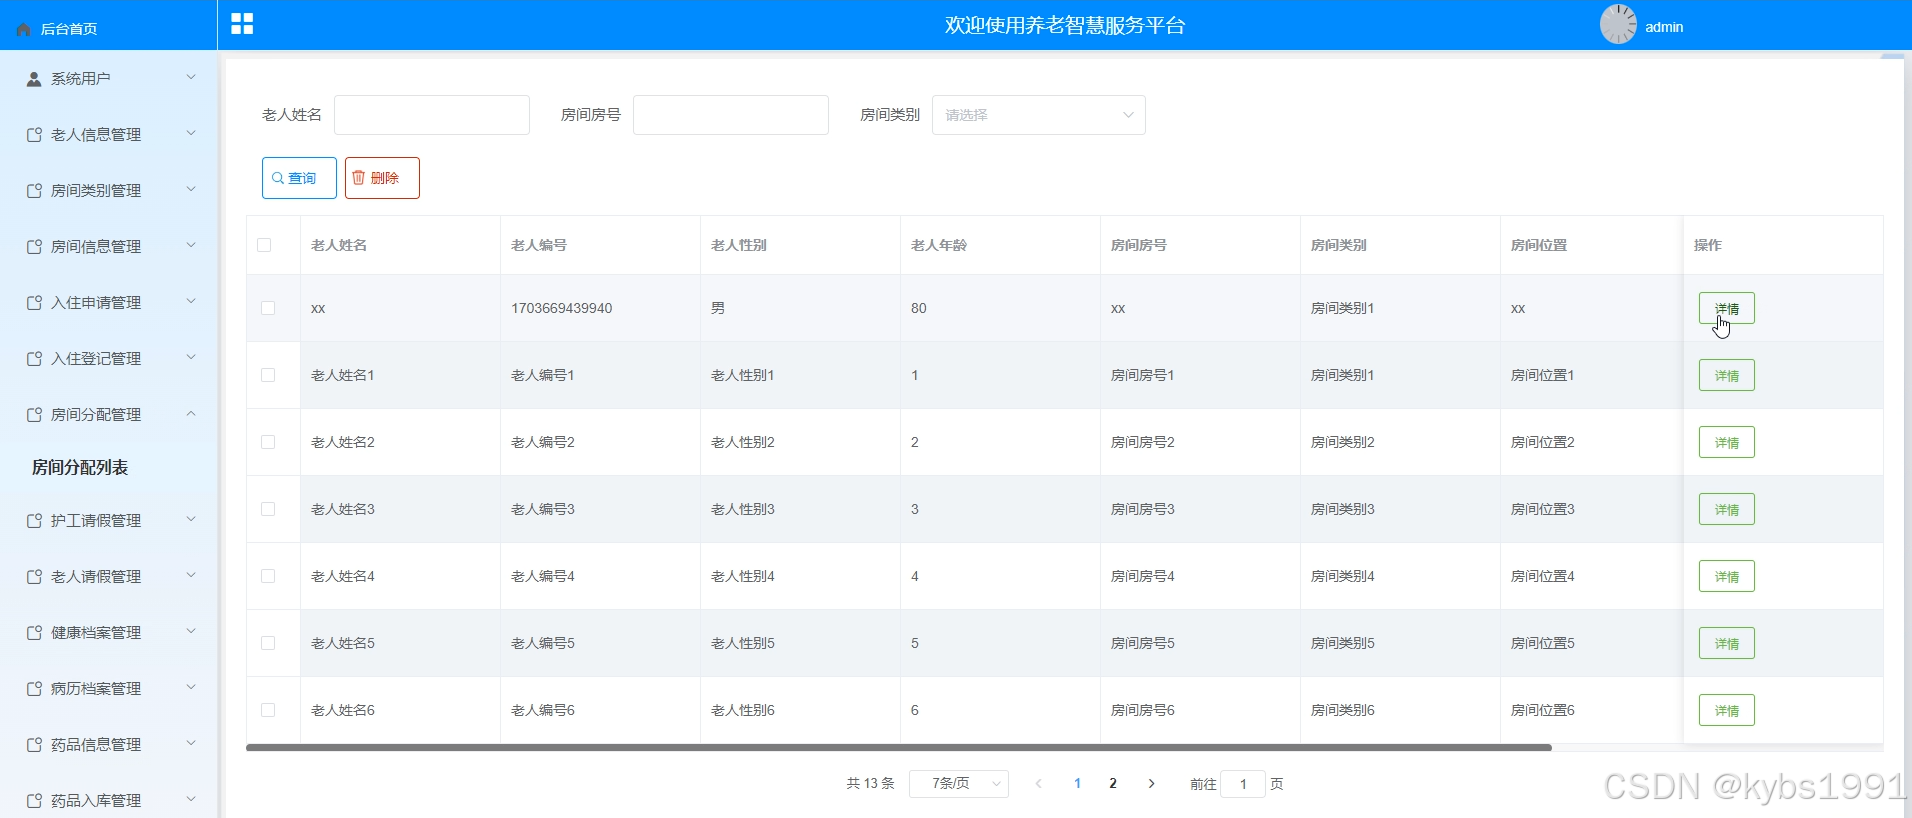The width and height of the screenshot is (1912, 818).
Task: Click the icon beside 房间分配管理
Action: click(x=34, y=414)
